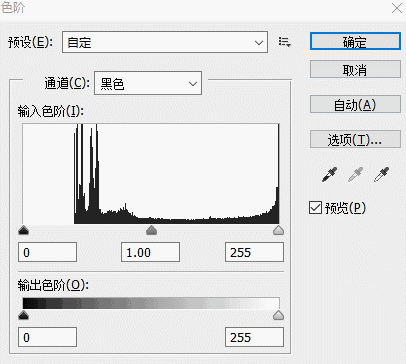
Task: Click the input midtone gamma slider
Action: [x=152, y=230]
